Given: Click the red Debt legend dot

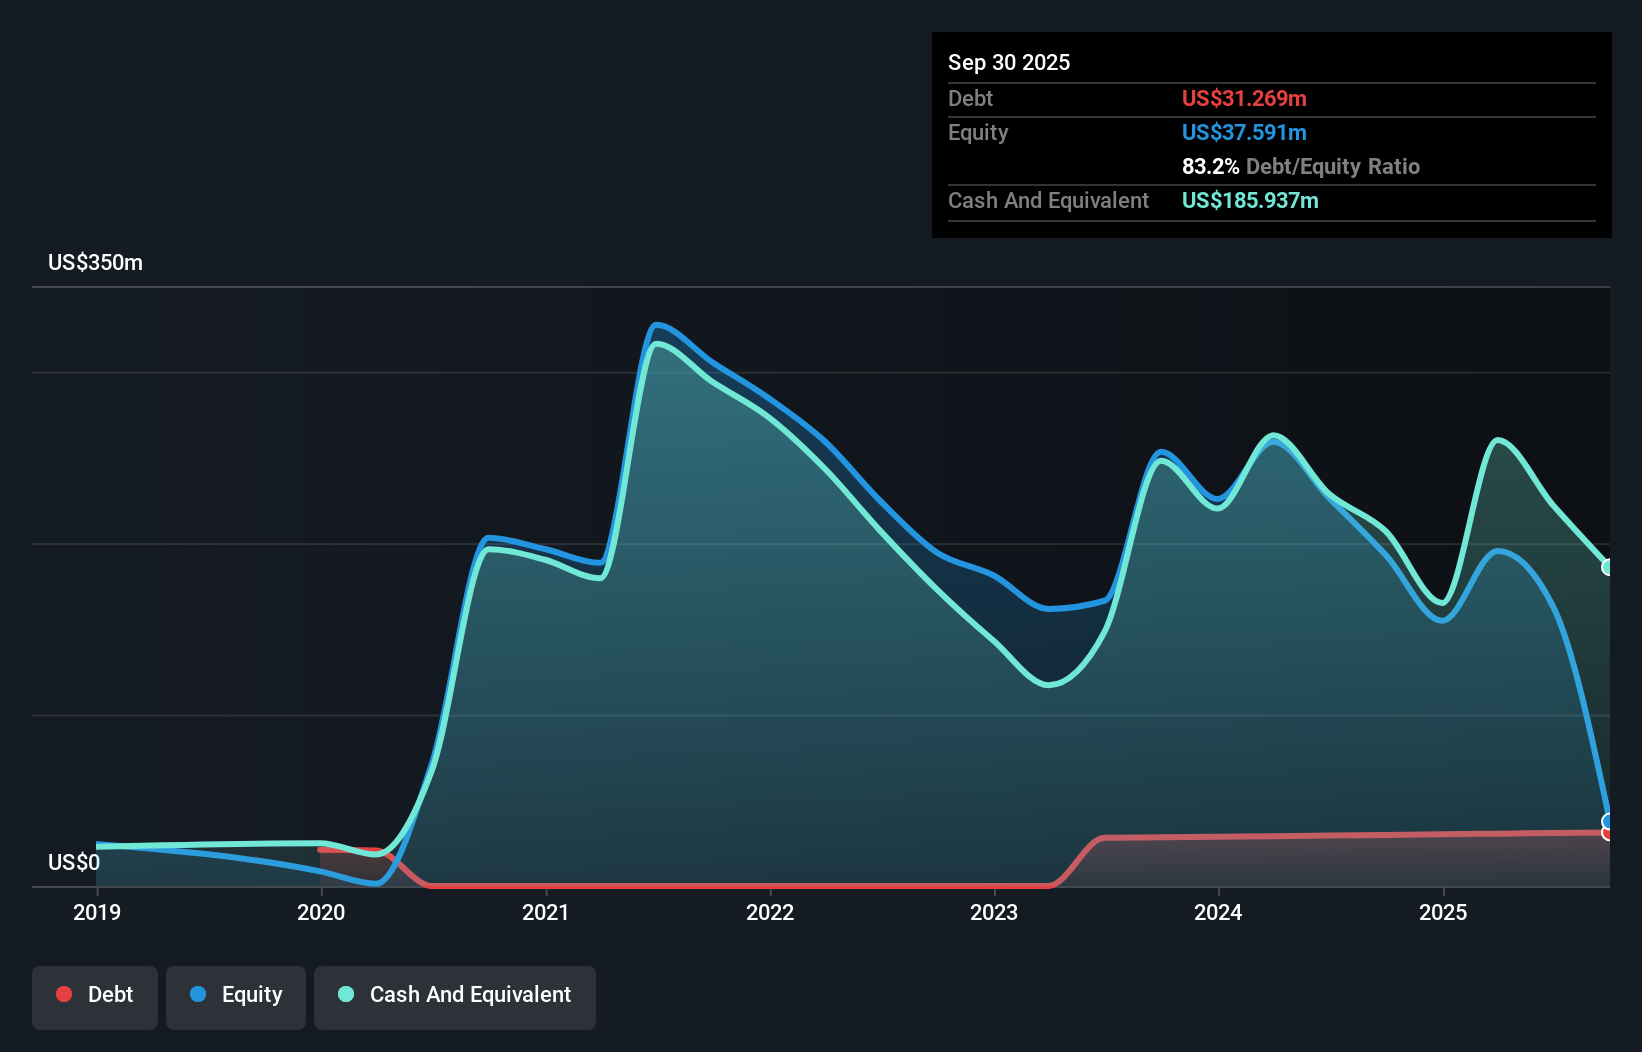Looking at the screenshot, I should pos(64,994).
